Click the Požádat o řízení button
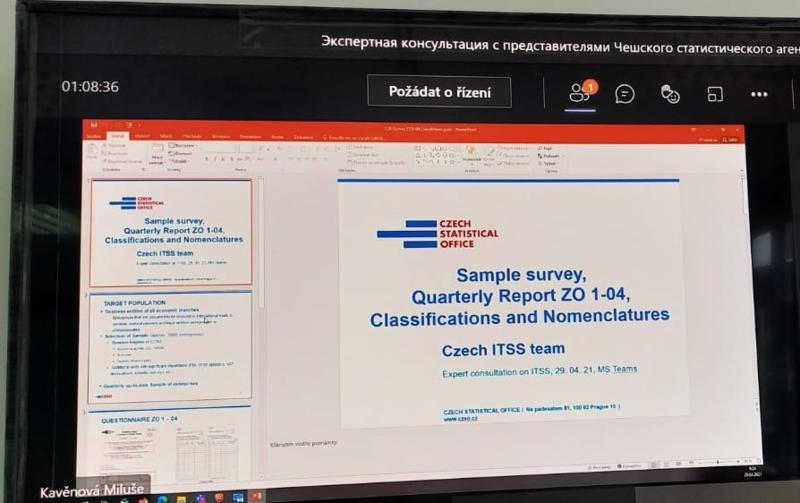 point(439,92)
